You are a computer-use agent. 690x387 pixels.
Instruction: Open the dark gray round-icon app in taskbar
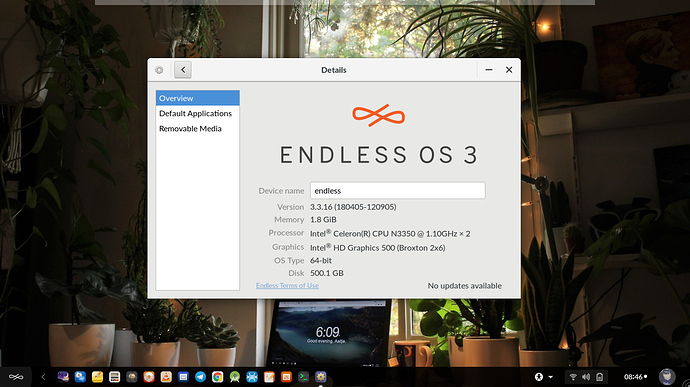coord(132,377)
